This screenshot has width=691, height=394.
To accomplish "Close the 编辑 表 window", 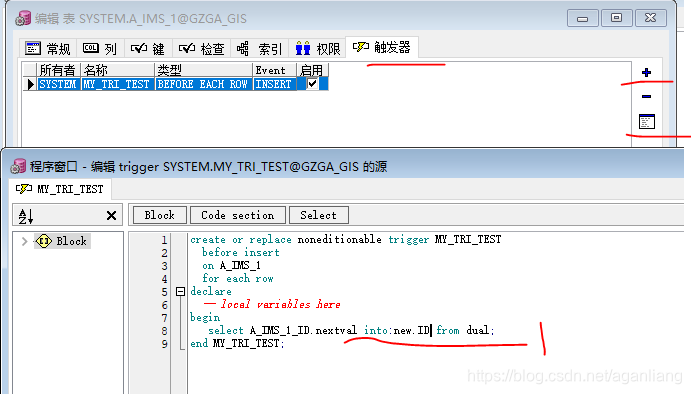I will coord(650,18).
